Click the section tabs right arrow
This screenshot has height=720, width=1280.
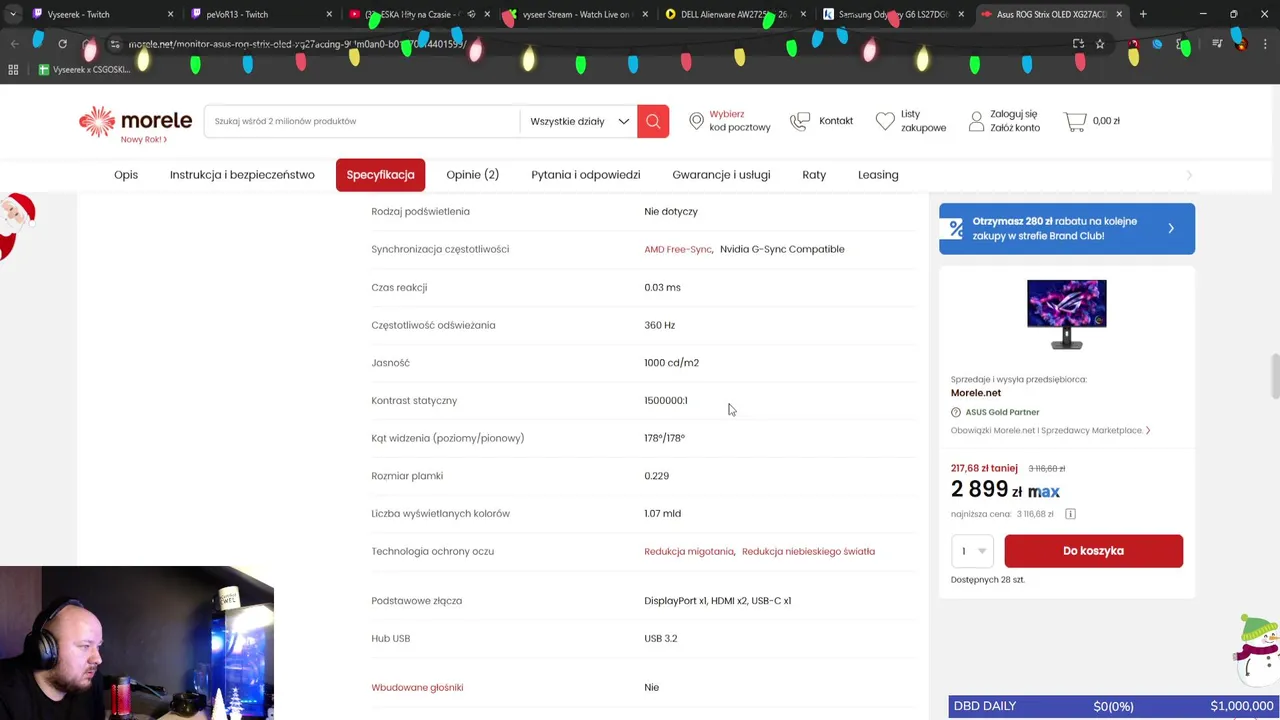tap(1189, 175)
